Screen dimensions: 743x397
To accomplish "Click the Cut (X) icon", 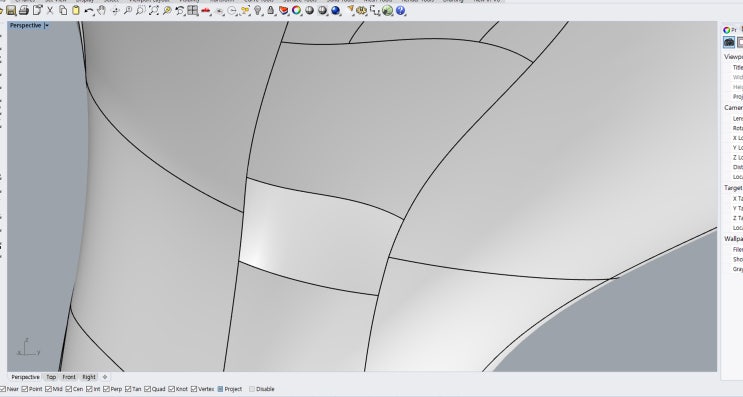I will click(x=50, y=10).
